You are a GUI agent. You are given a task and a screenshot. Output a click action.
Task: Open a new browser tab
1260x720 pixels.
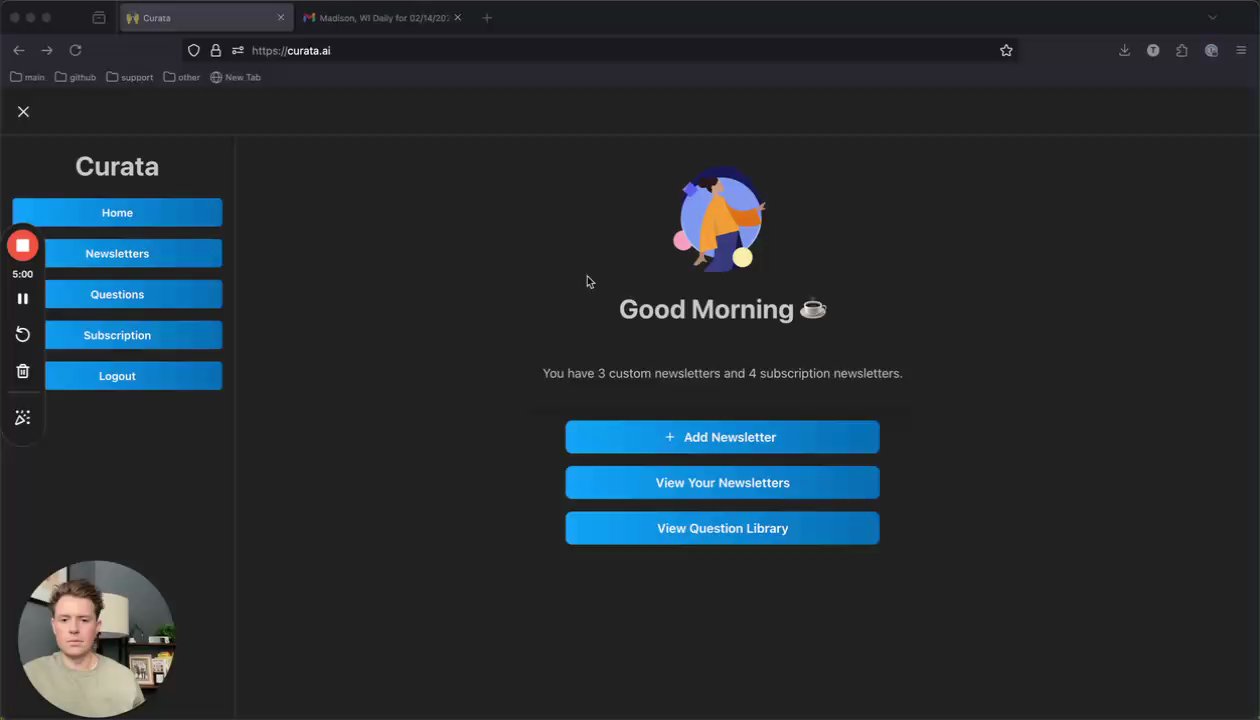tap(487, 18)
